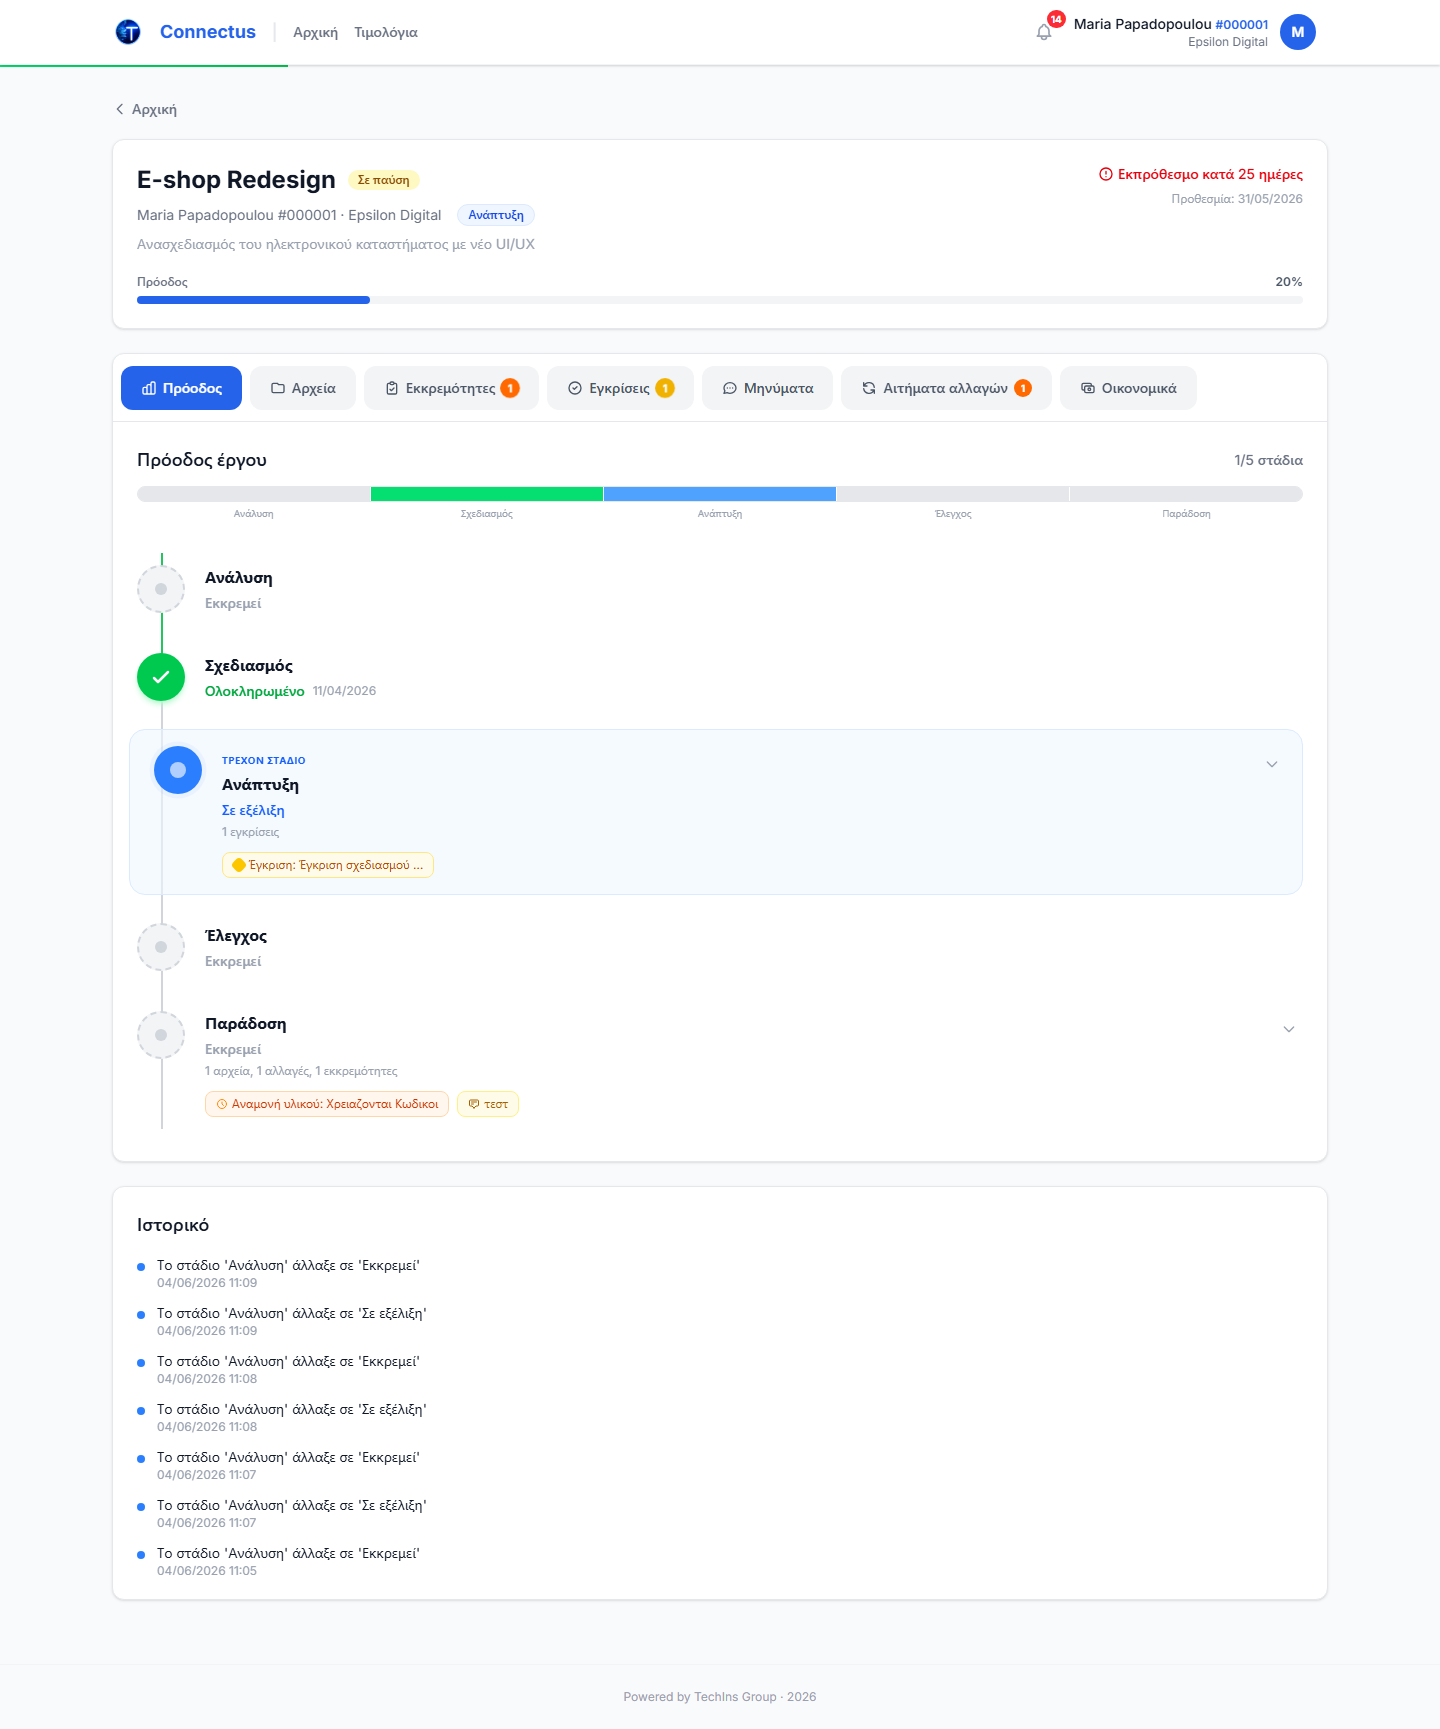Open the user avatar M menu

click(x=1298, y=32)
